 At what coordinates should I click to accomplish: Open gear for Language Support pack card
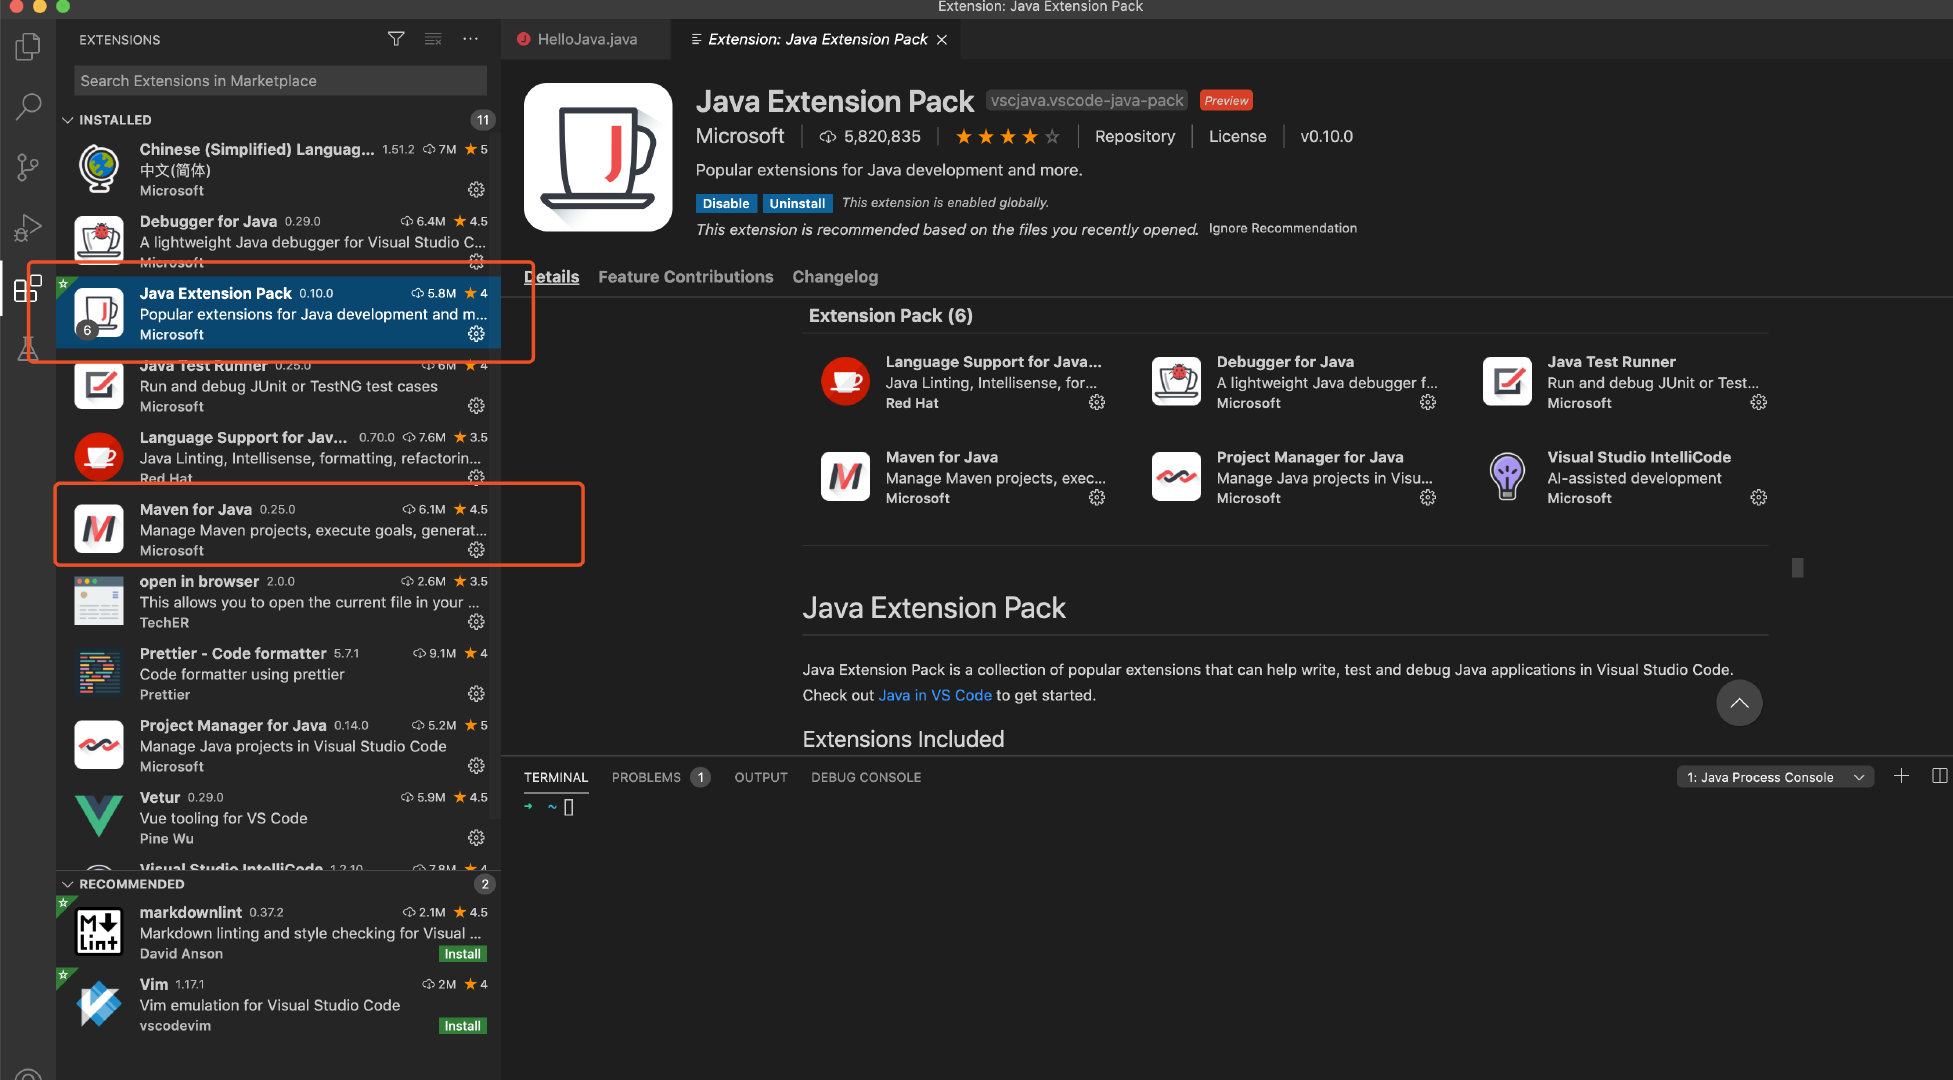pyautogui.click(x=1097, y=402)
